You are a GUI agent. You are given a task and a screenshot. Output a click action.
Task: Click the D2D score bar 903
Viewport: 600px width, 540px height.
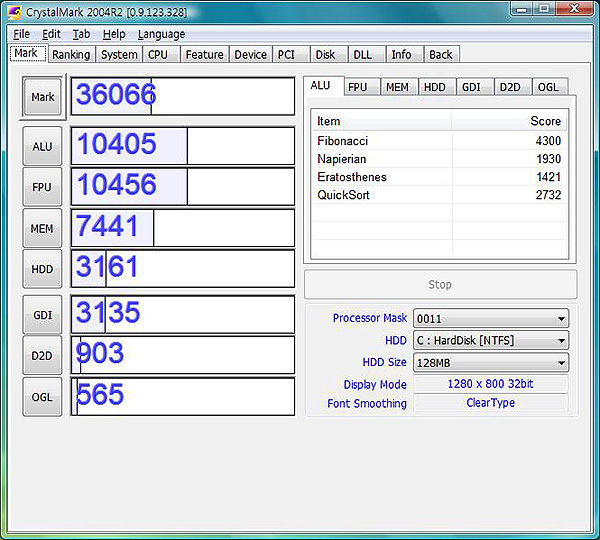(183, 355)
